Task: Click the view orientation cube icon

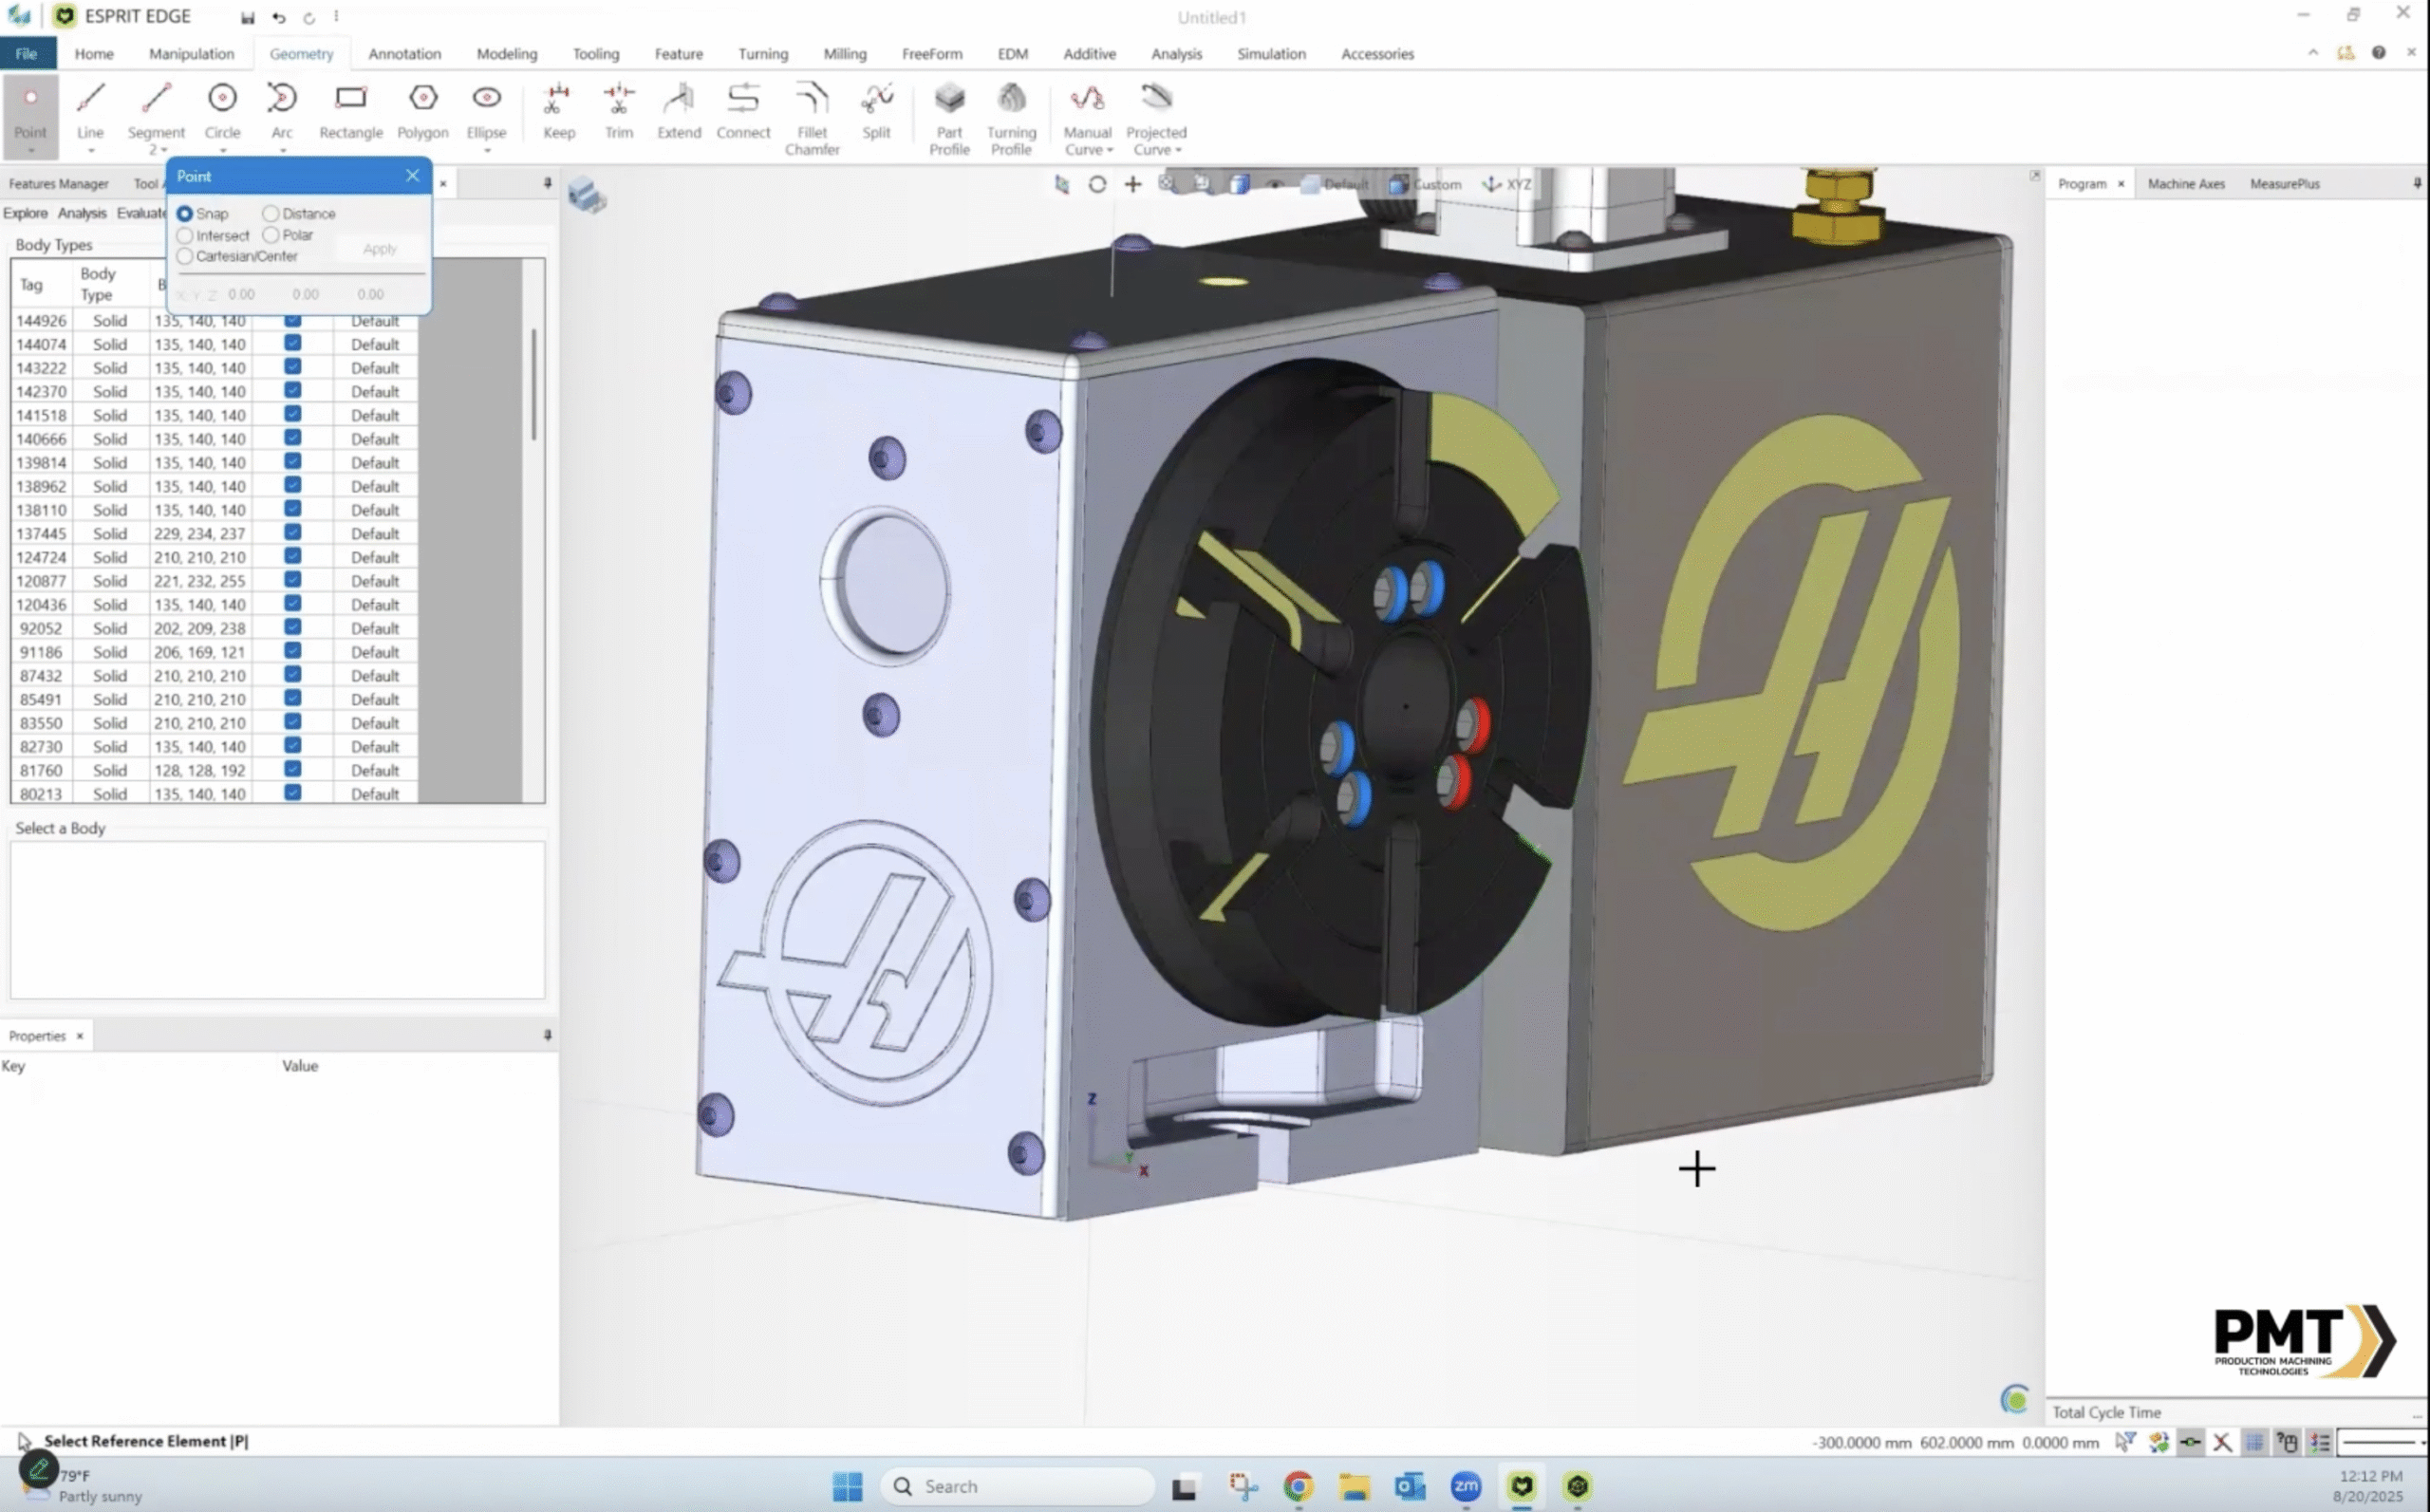Action: click(x=587, y=194)
